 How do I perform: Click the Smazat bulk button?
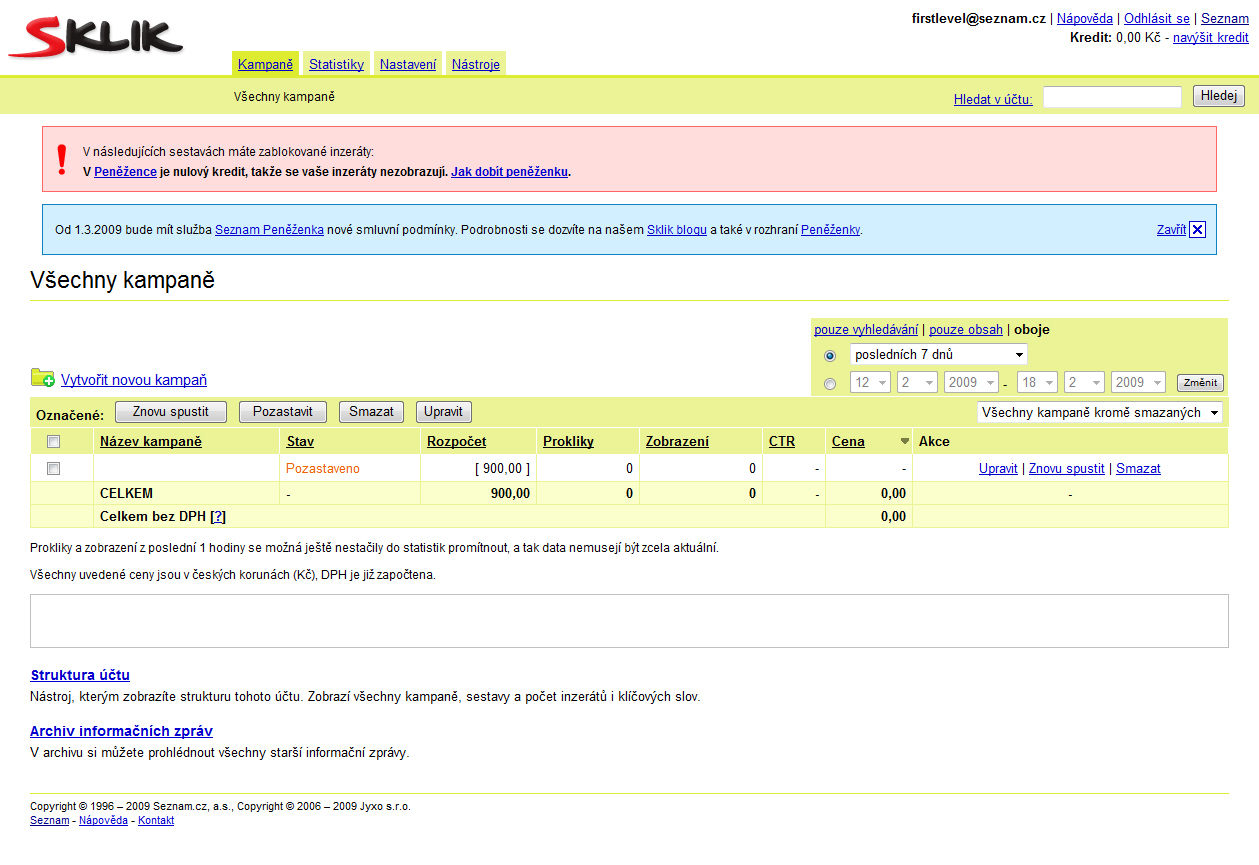[371, 411]
